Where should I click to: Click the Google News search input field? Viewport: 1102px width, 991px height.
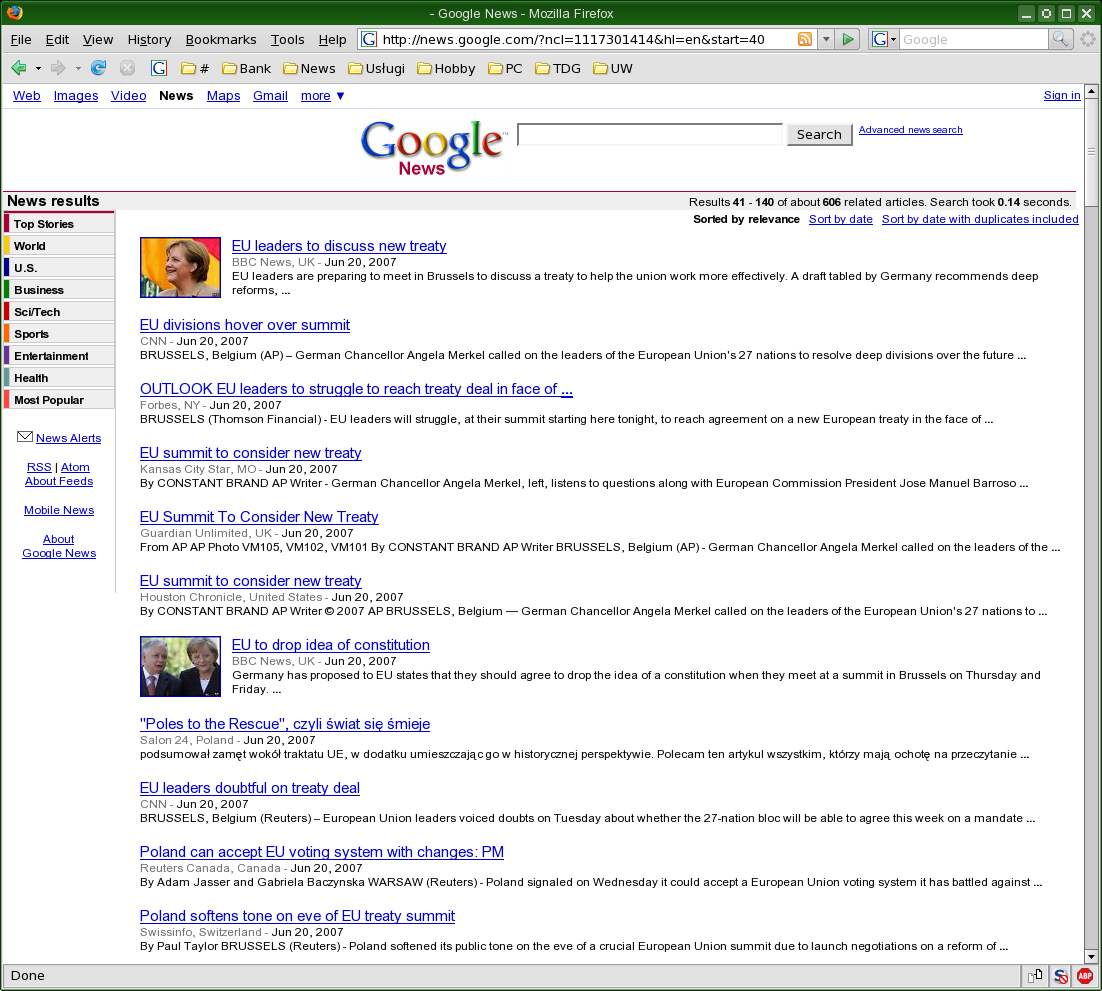[649, 134]
